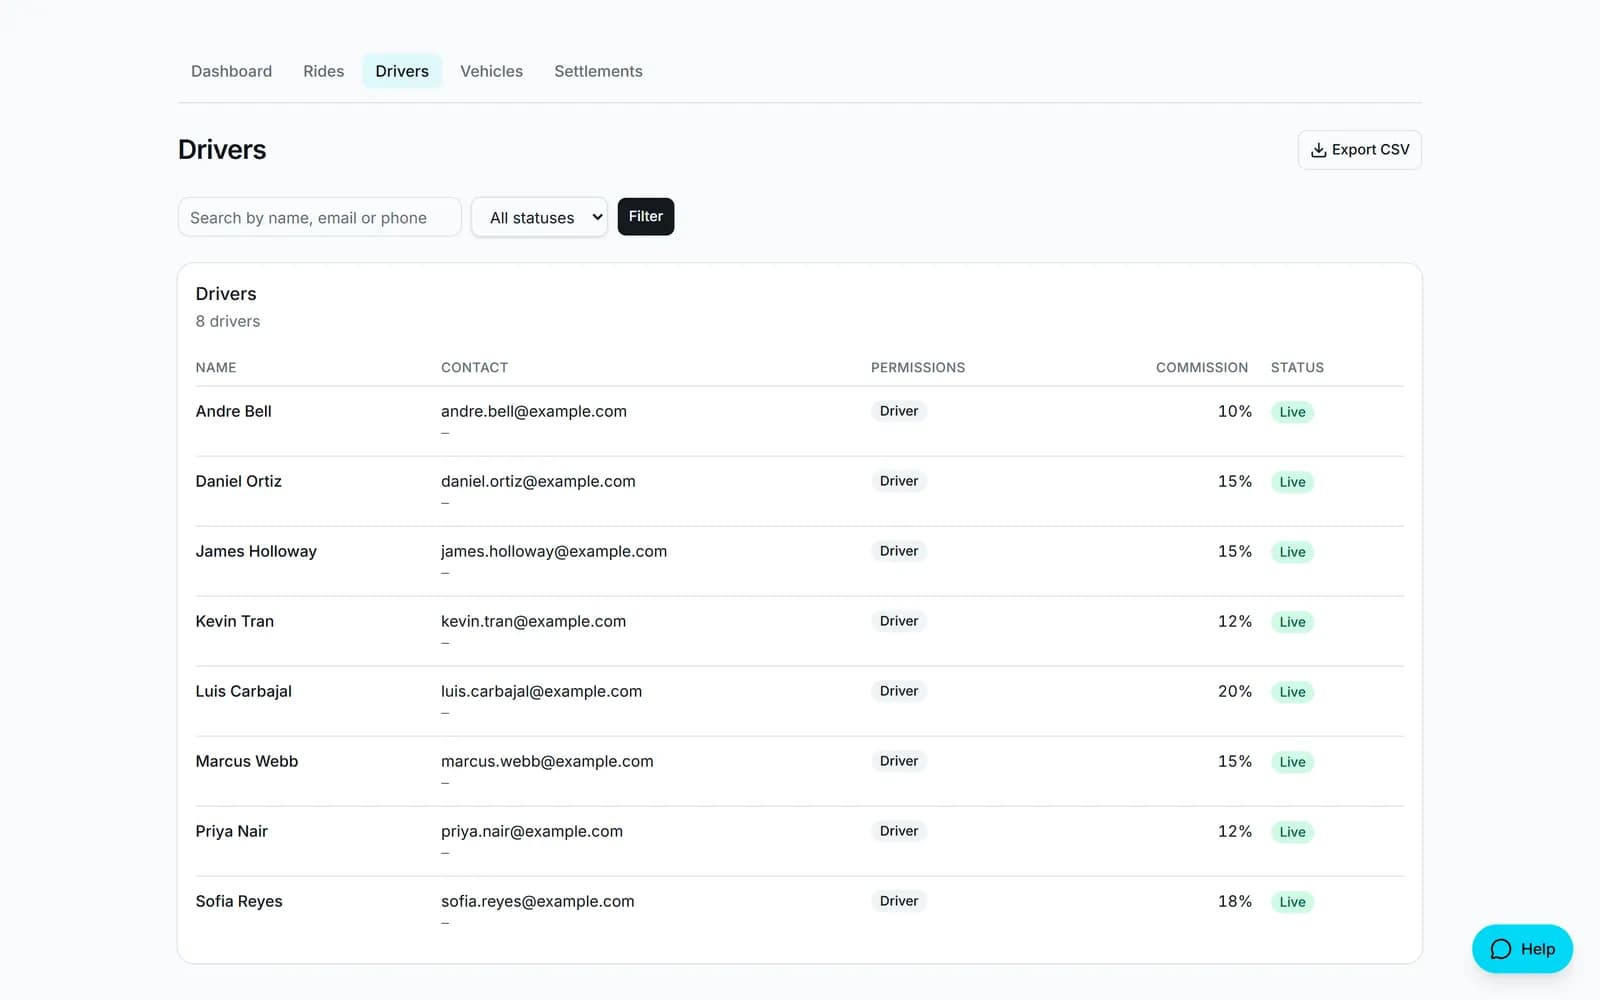Click the 8 drivers count text

228,321
